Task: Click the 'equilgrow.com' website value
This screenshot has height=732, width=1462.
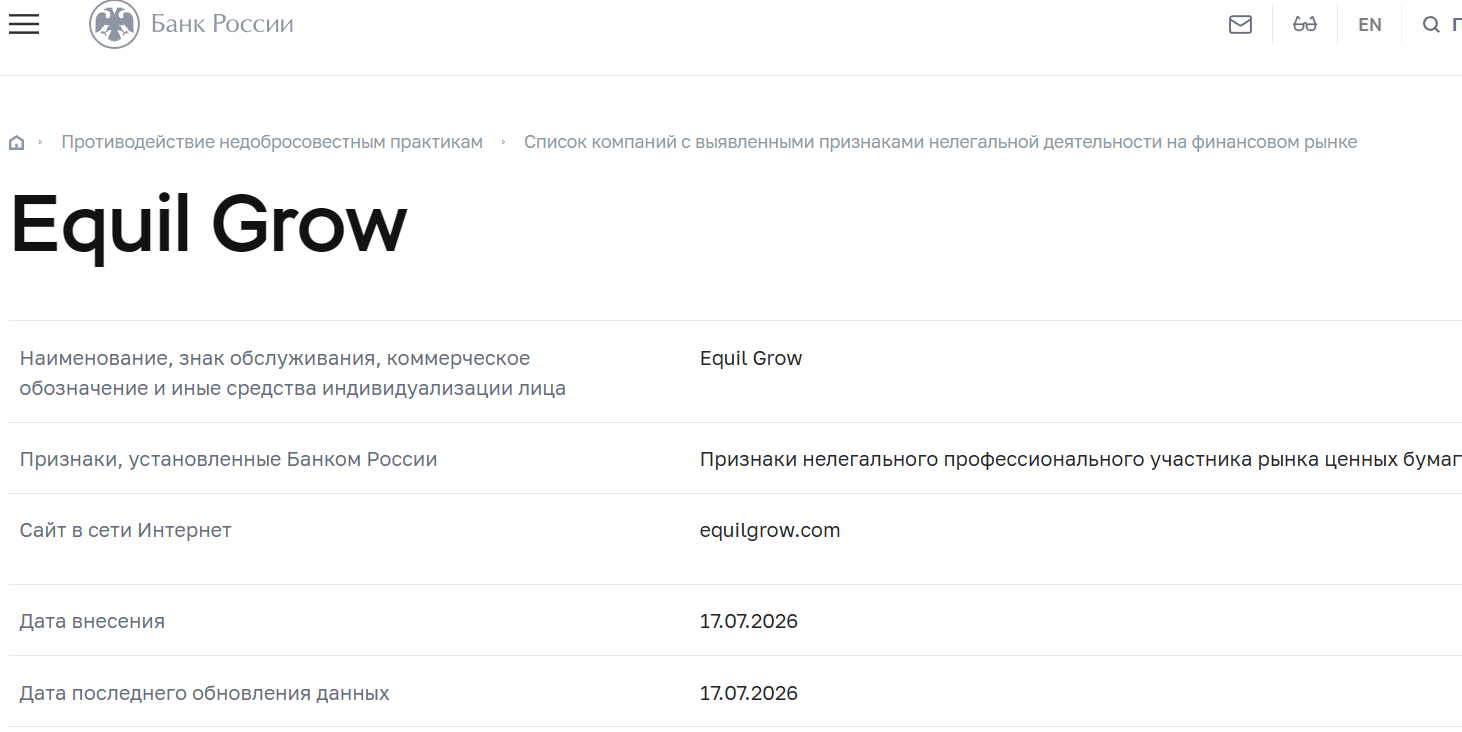Action: pos(770,530)
